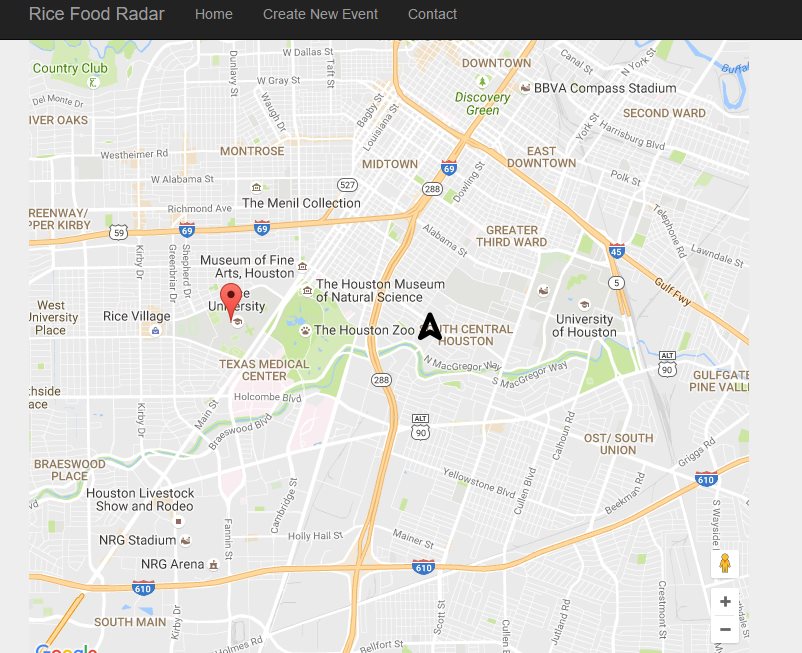802x653 pixels.
Task: Click the Holcombe Blvd street label
Action: 268,397
